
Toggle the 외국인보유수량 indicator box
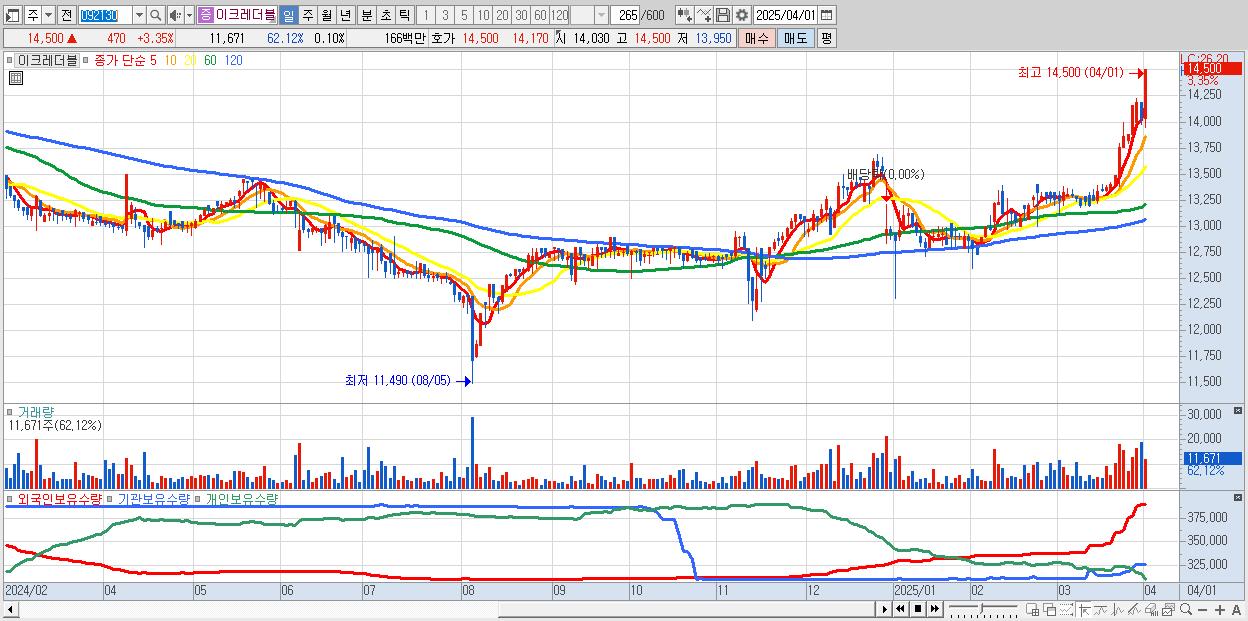coord(10,498)
